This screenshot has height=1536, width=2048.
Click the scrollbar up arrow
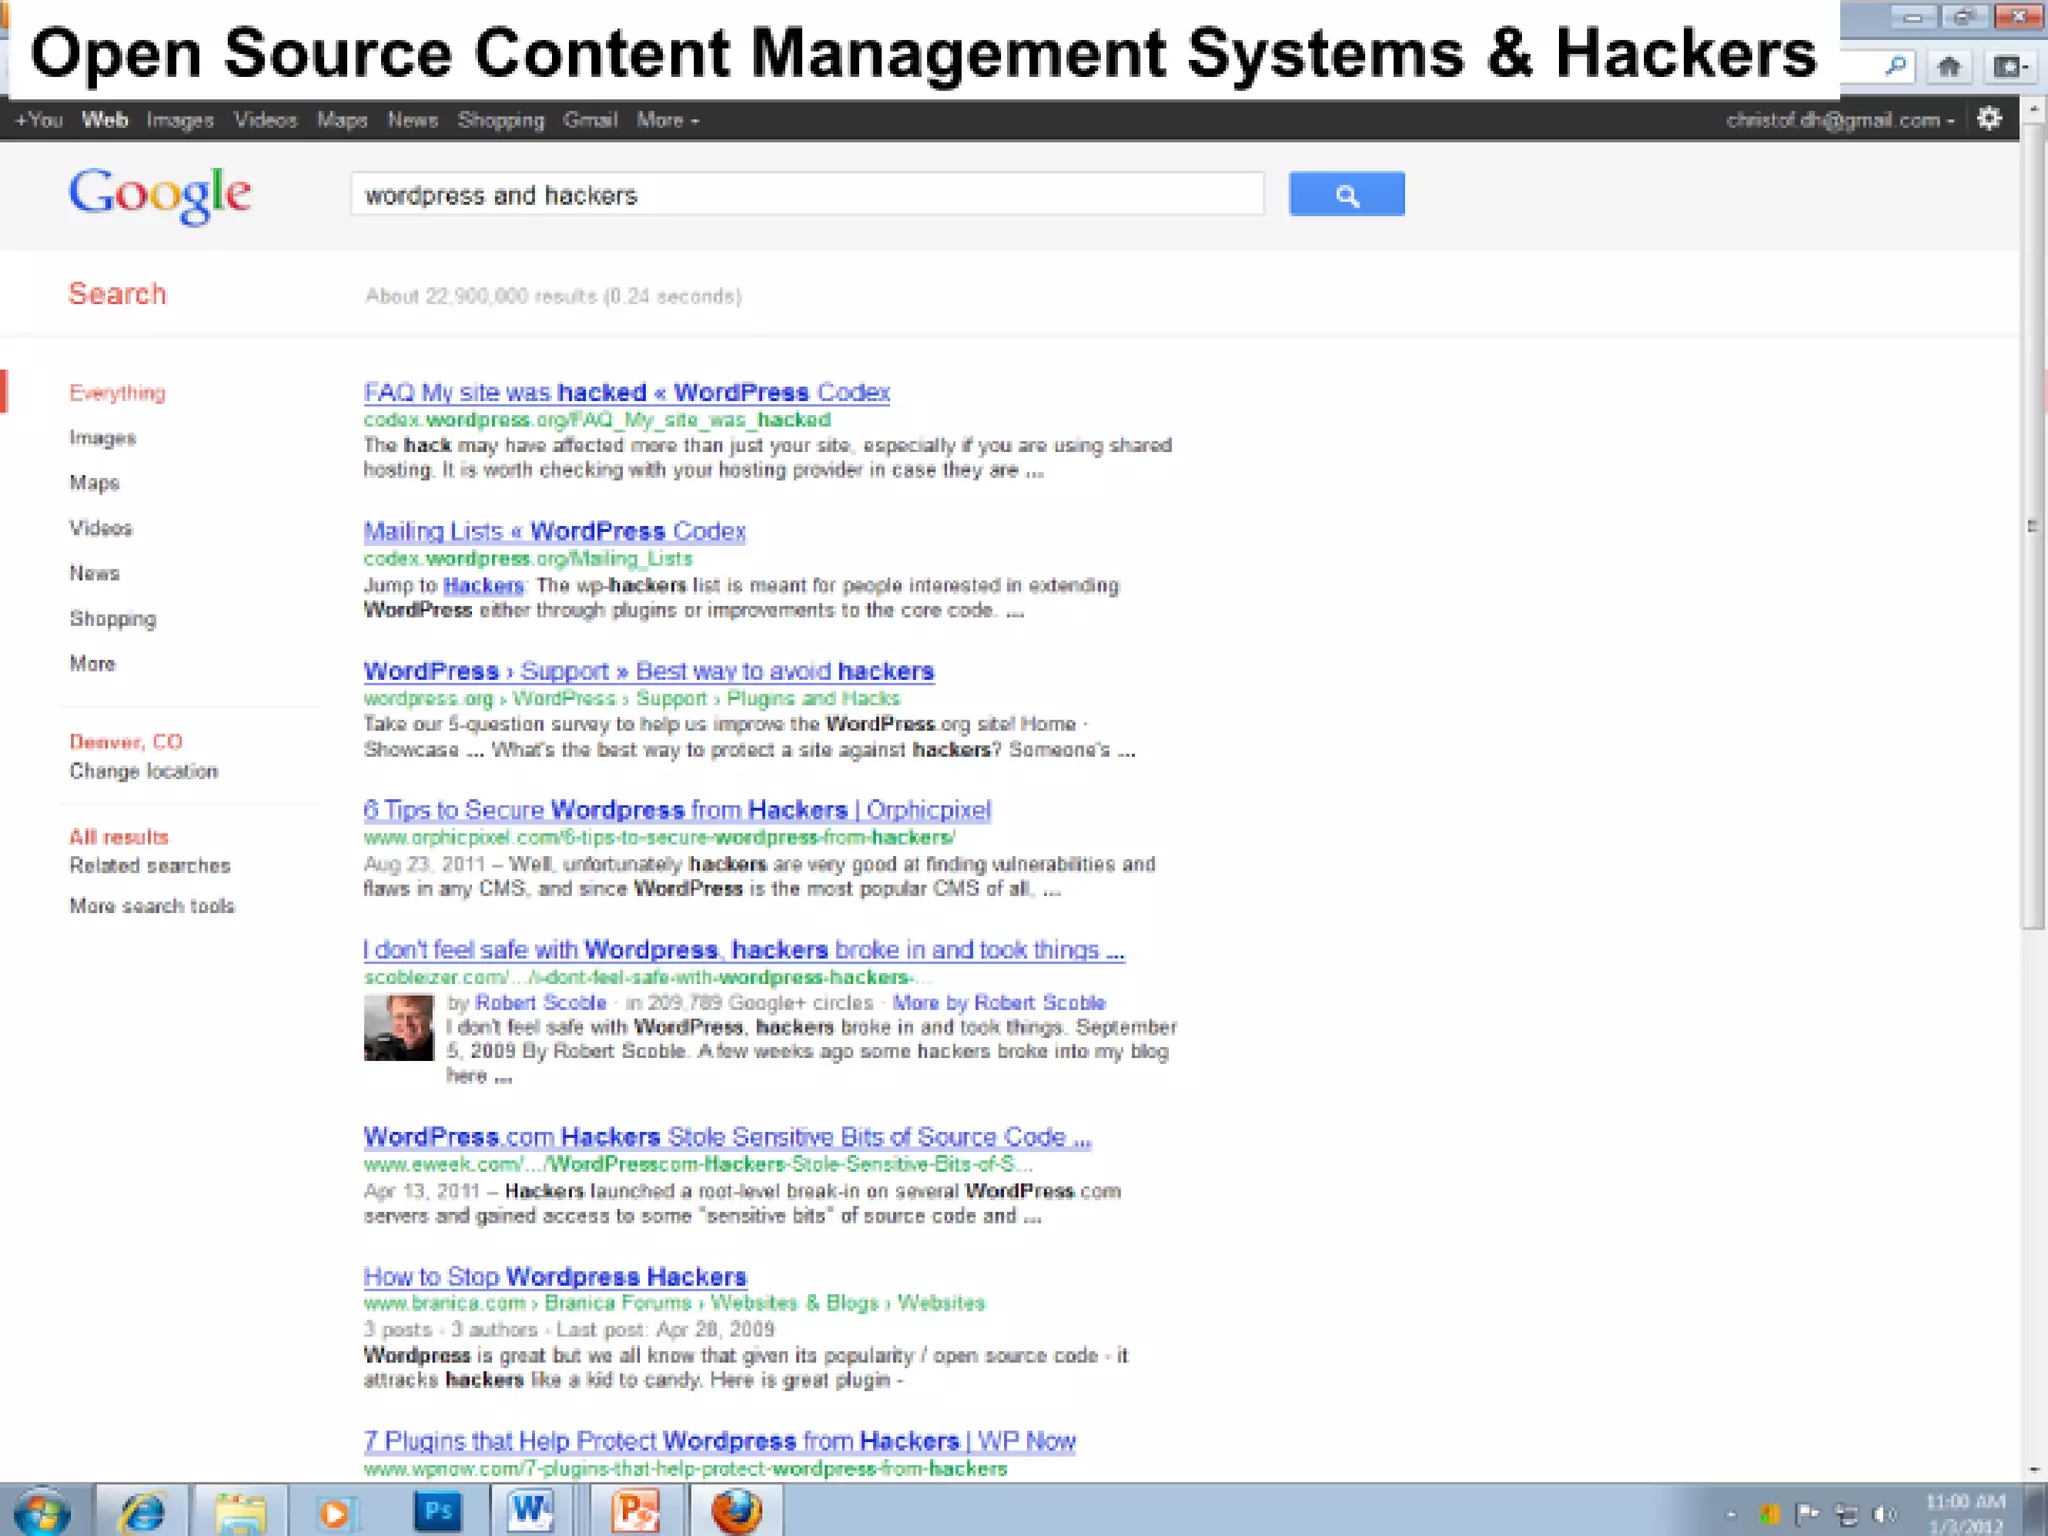tap(2033, 109)
